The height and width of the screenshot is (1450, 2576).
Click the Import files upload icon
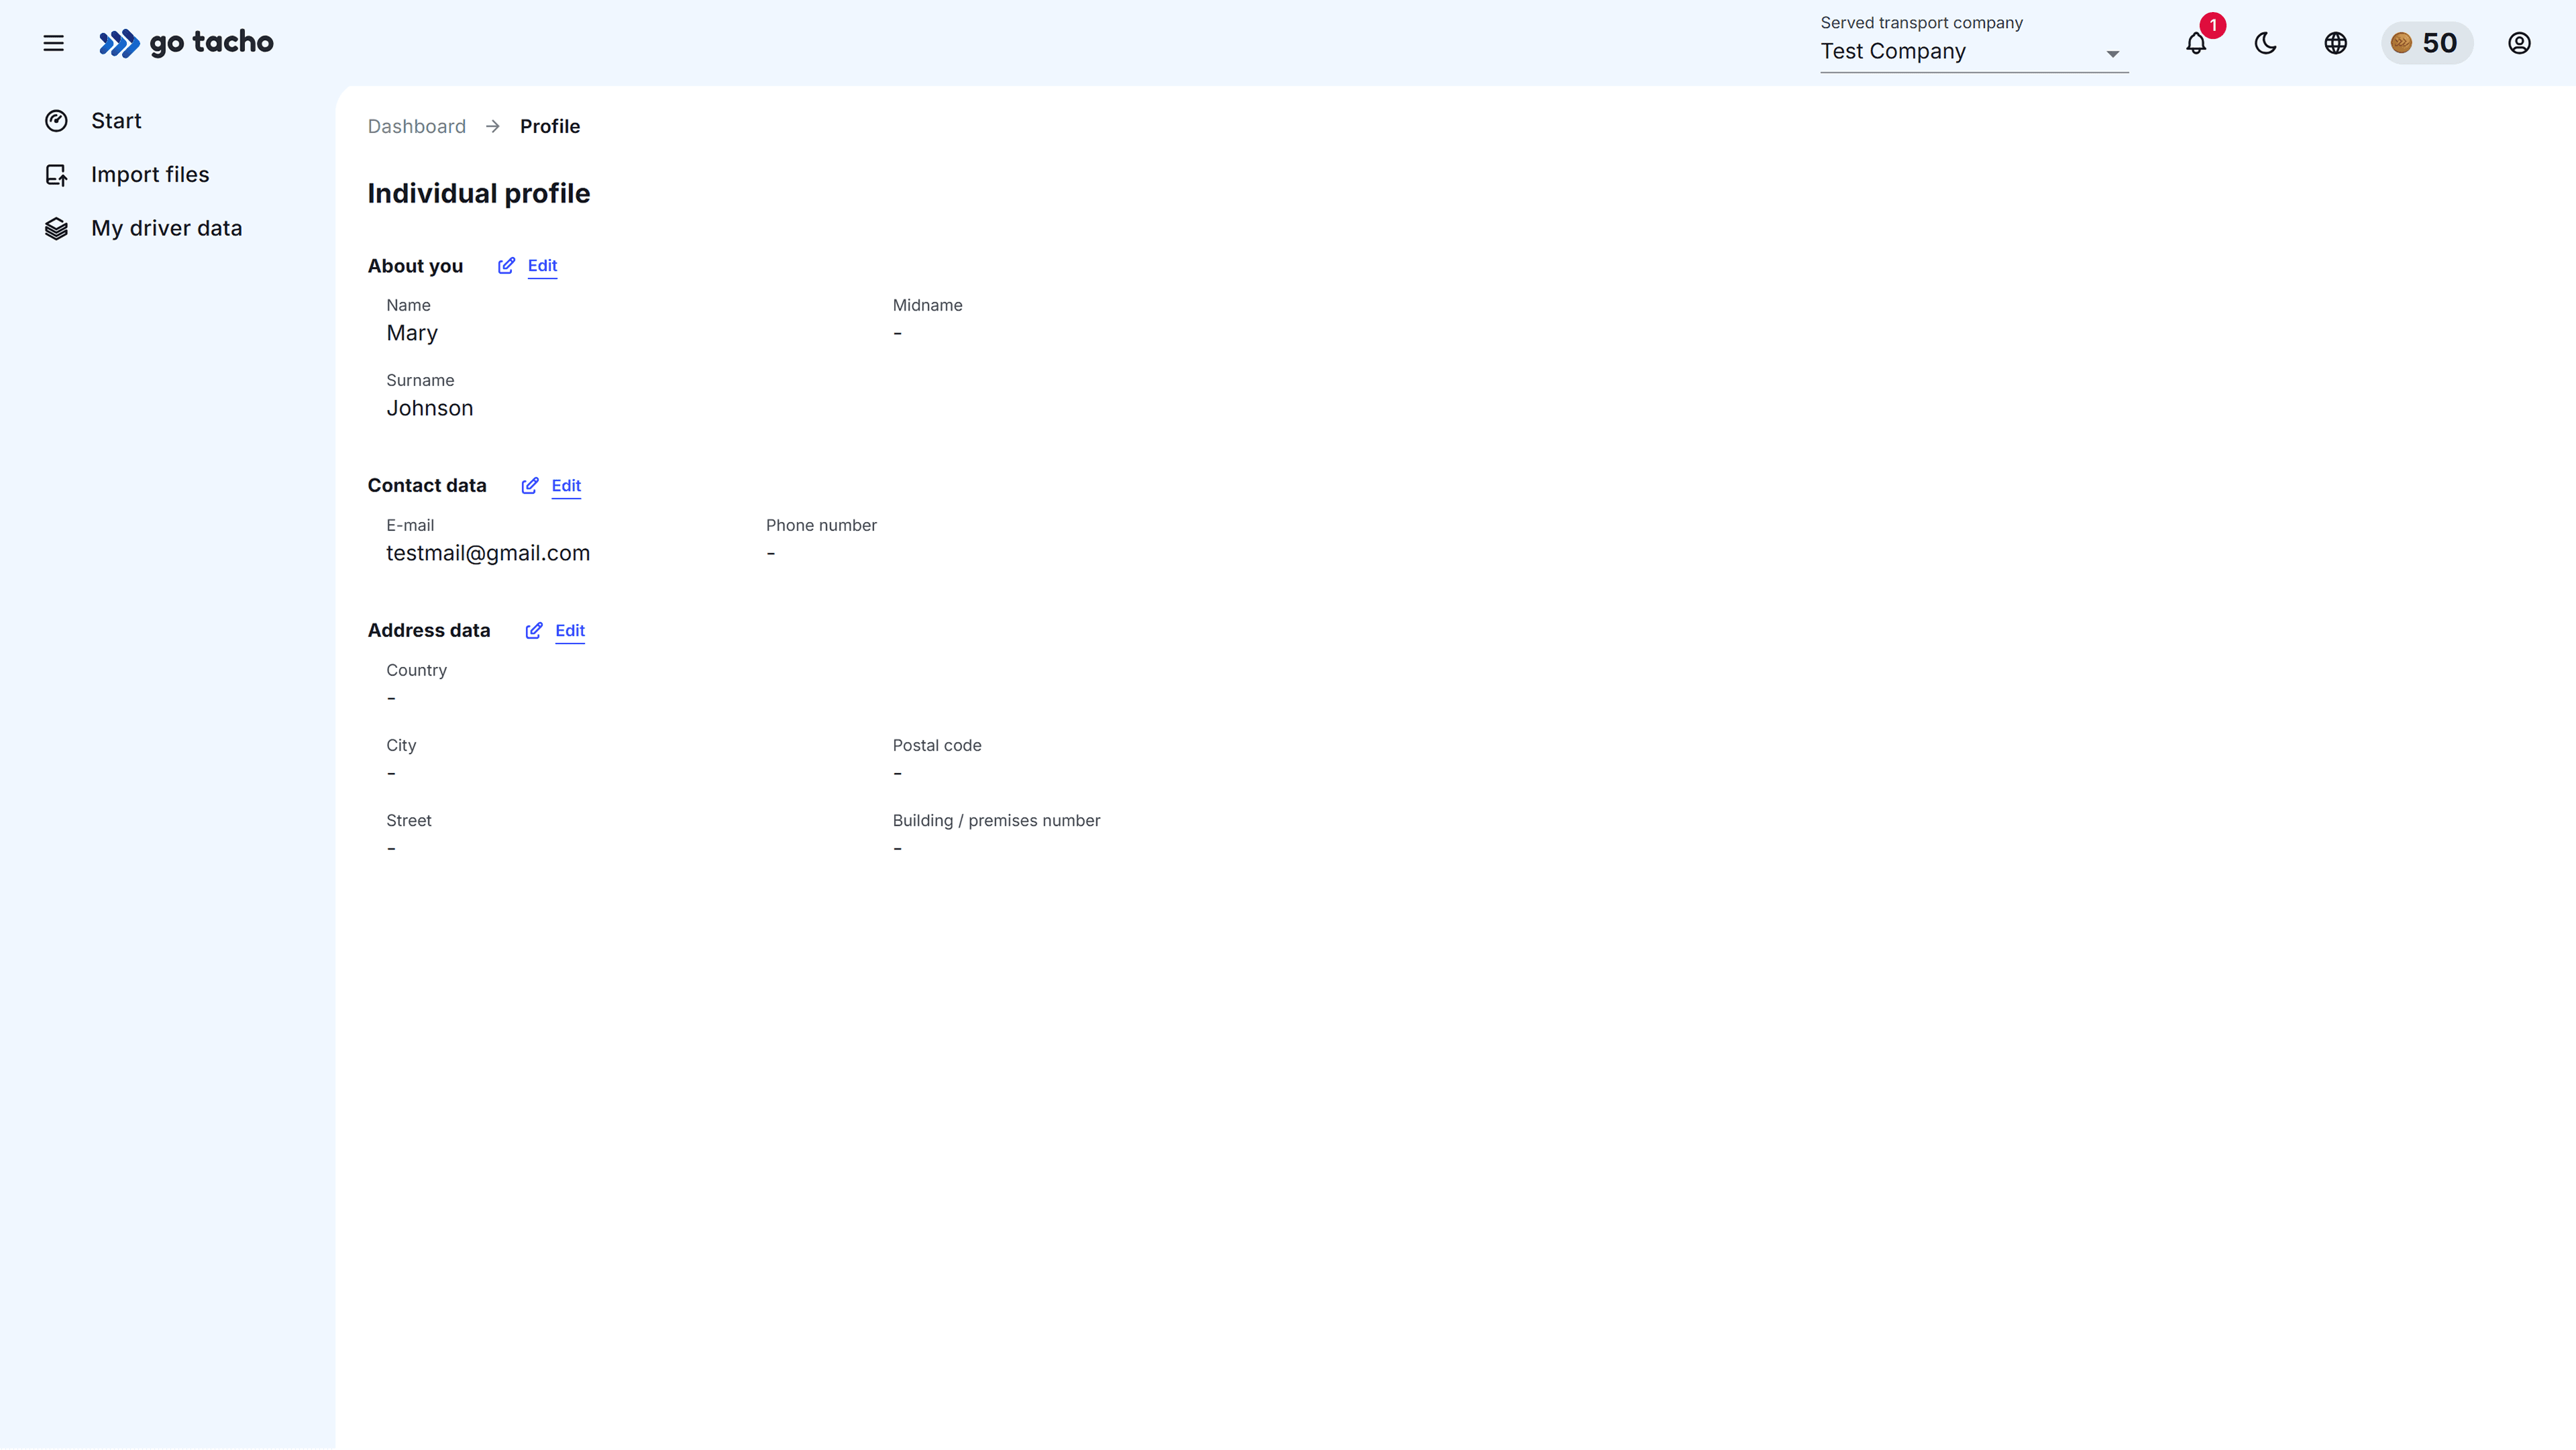point(56,175)
